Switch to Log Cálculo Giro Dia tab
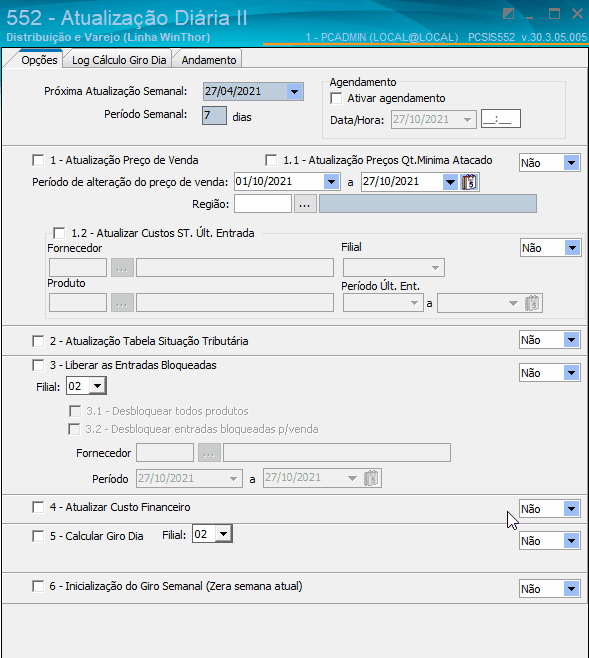This screenshot has height=658, width=589. point(119,60)
